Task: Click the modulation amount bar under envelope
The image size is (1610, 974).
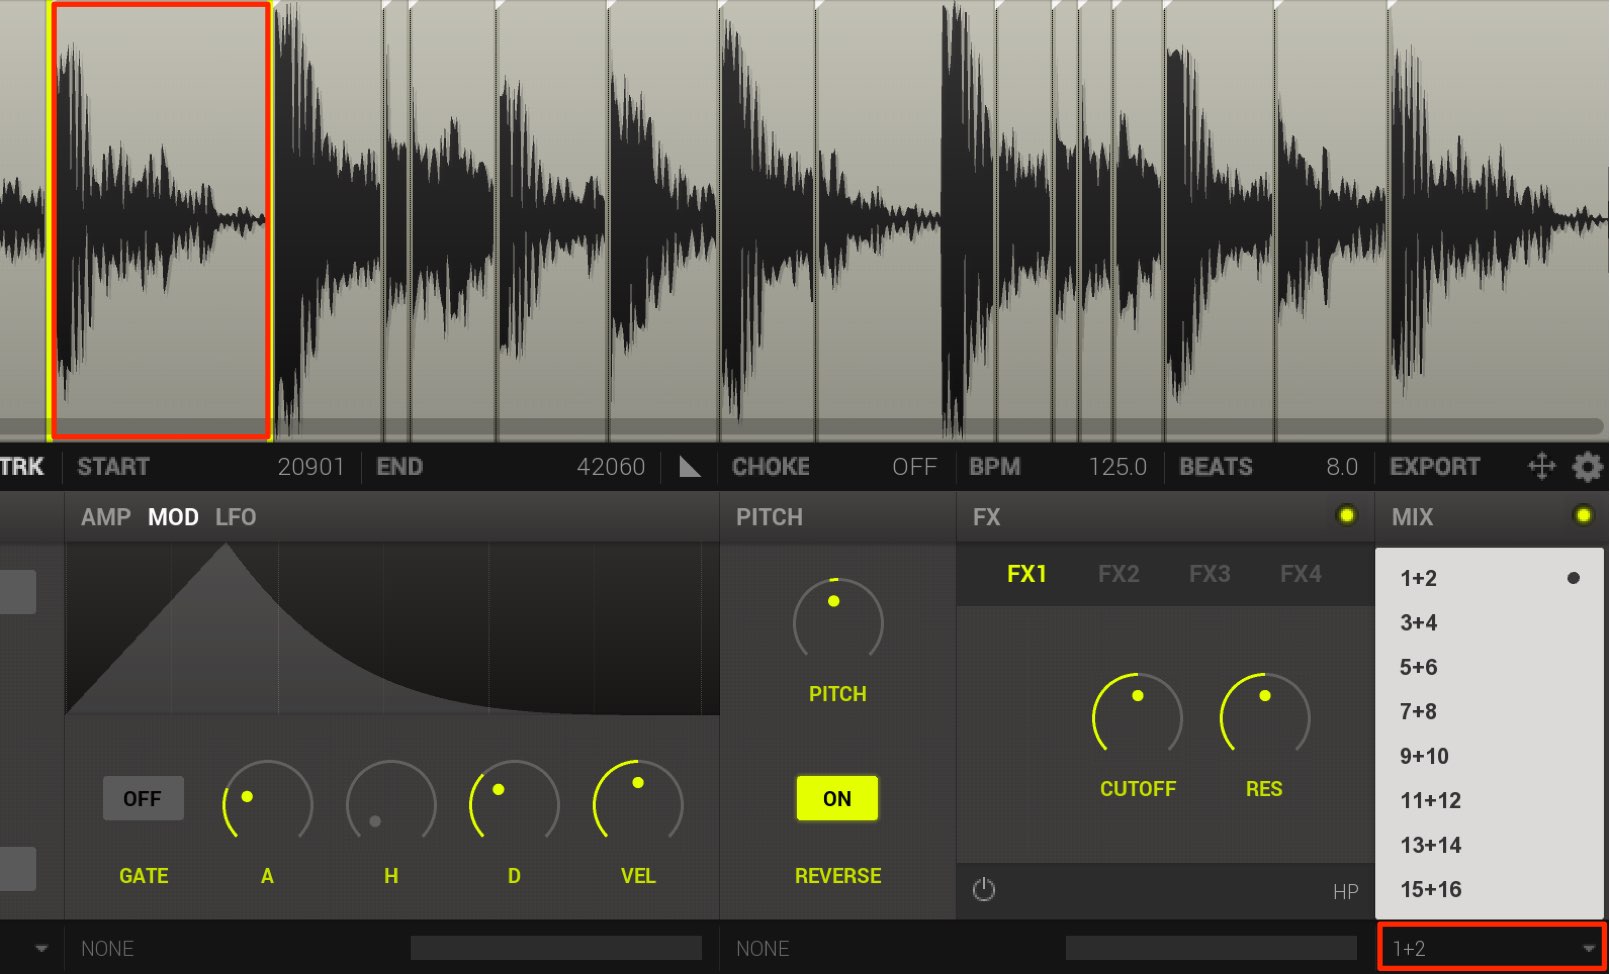Action: coord(556,948)
